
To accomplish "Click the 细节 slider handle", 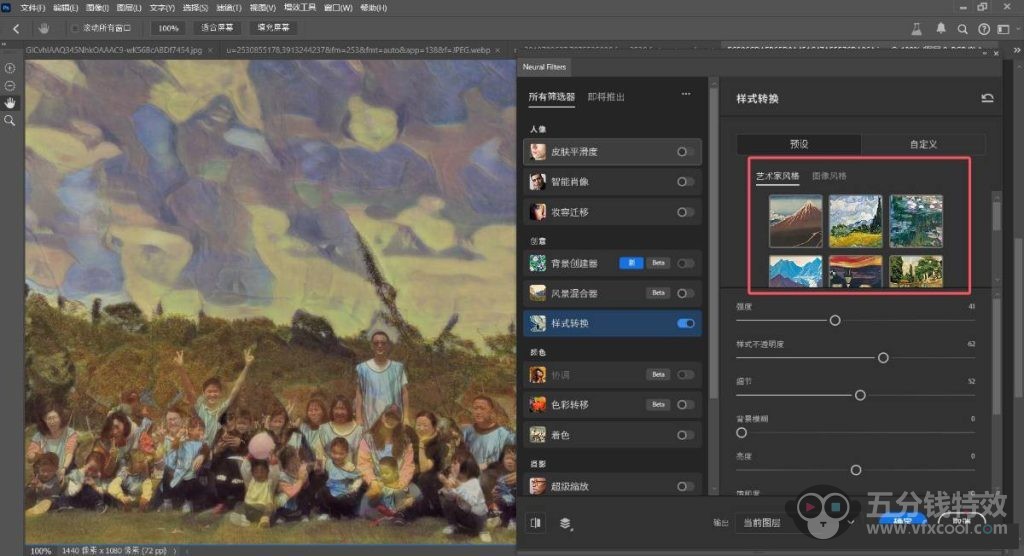I will [x=860, y=395].
